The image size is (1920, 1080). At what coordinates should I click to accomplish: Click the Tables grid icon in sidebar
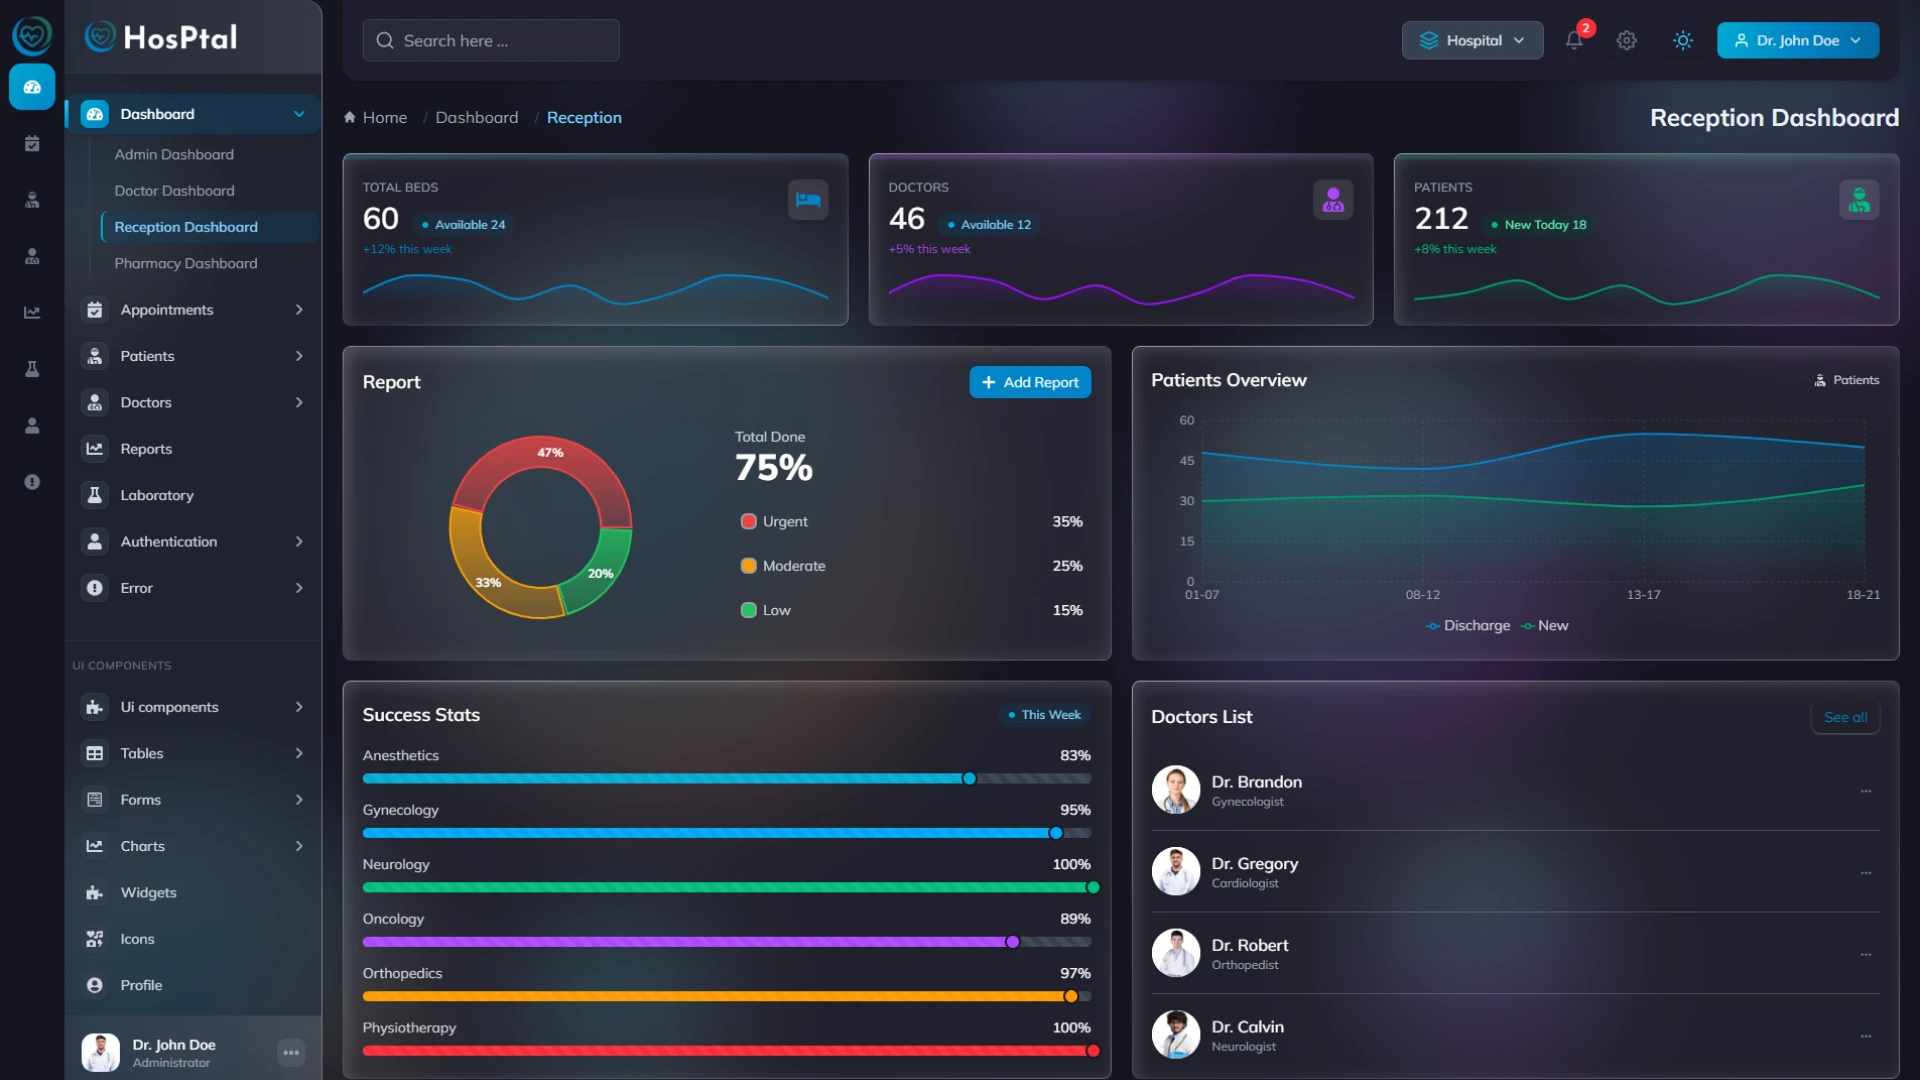coord(95,753)
